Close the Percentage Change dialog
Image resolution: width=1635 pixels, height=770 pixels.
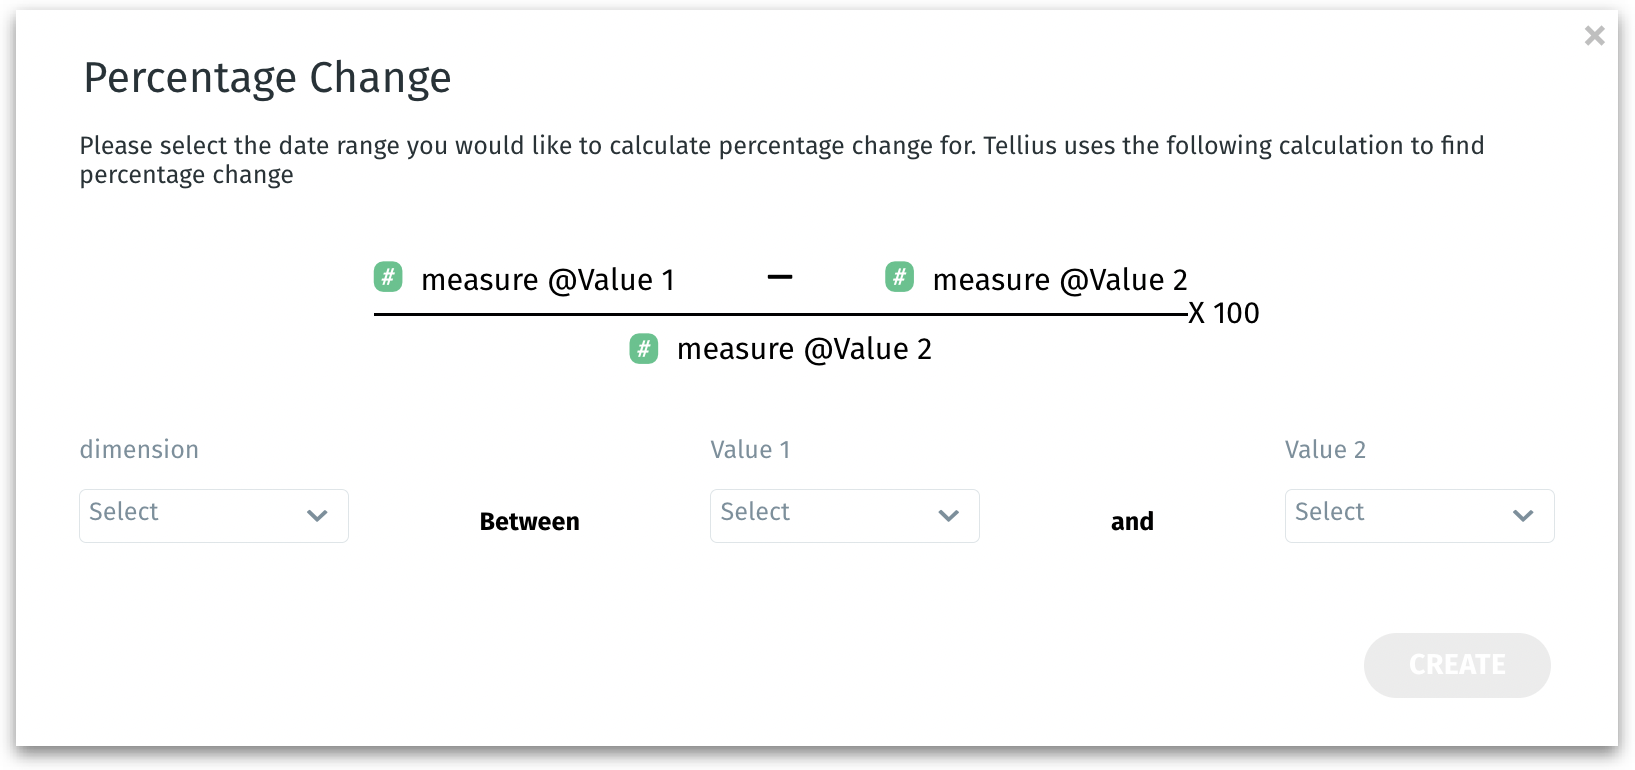pos(1594,36)
